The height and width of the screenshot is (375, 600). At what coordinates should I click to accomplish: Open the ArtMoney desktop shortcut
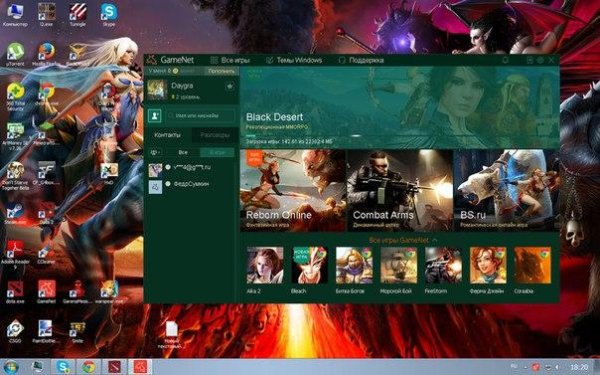(x=15, y=136)
